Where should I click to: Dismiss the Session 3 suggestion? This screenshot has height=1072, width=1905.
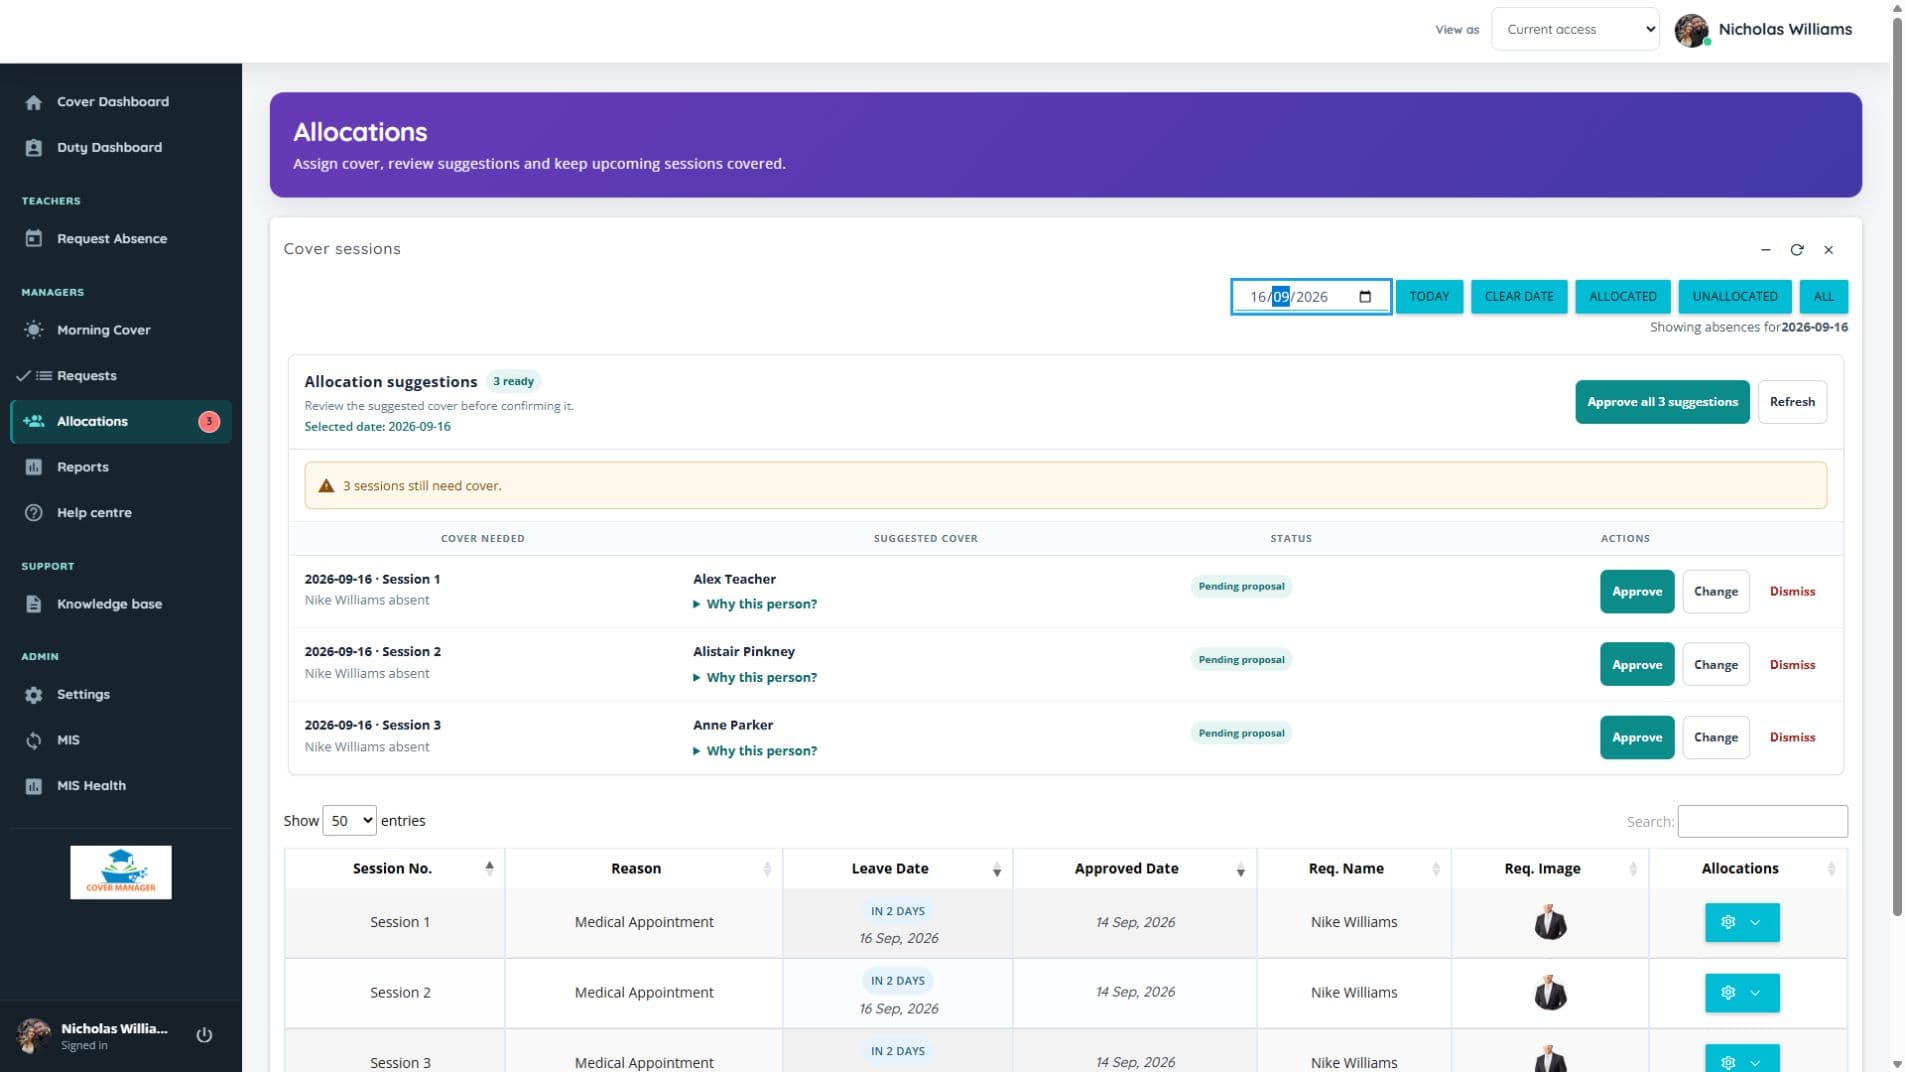coord(1792,738)
